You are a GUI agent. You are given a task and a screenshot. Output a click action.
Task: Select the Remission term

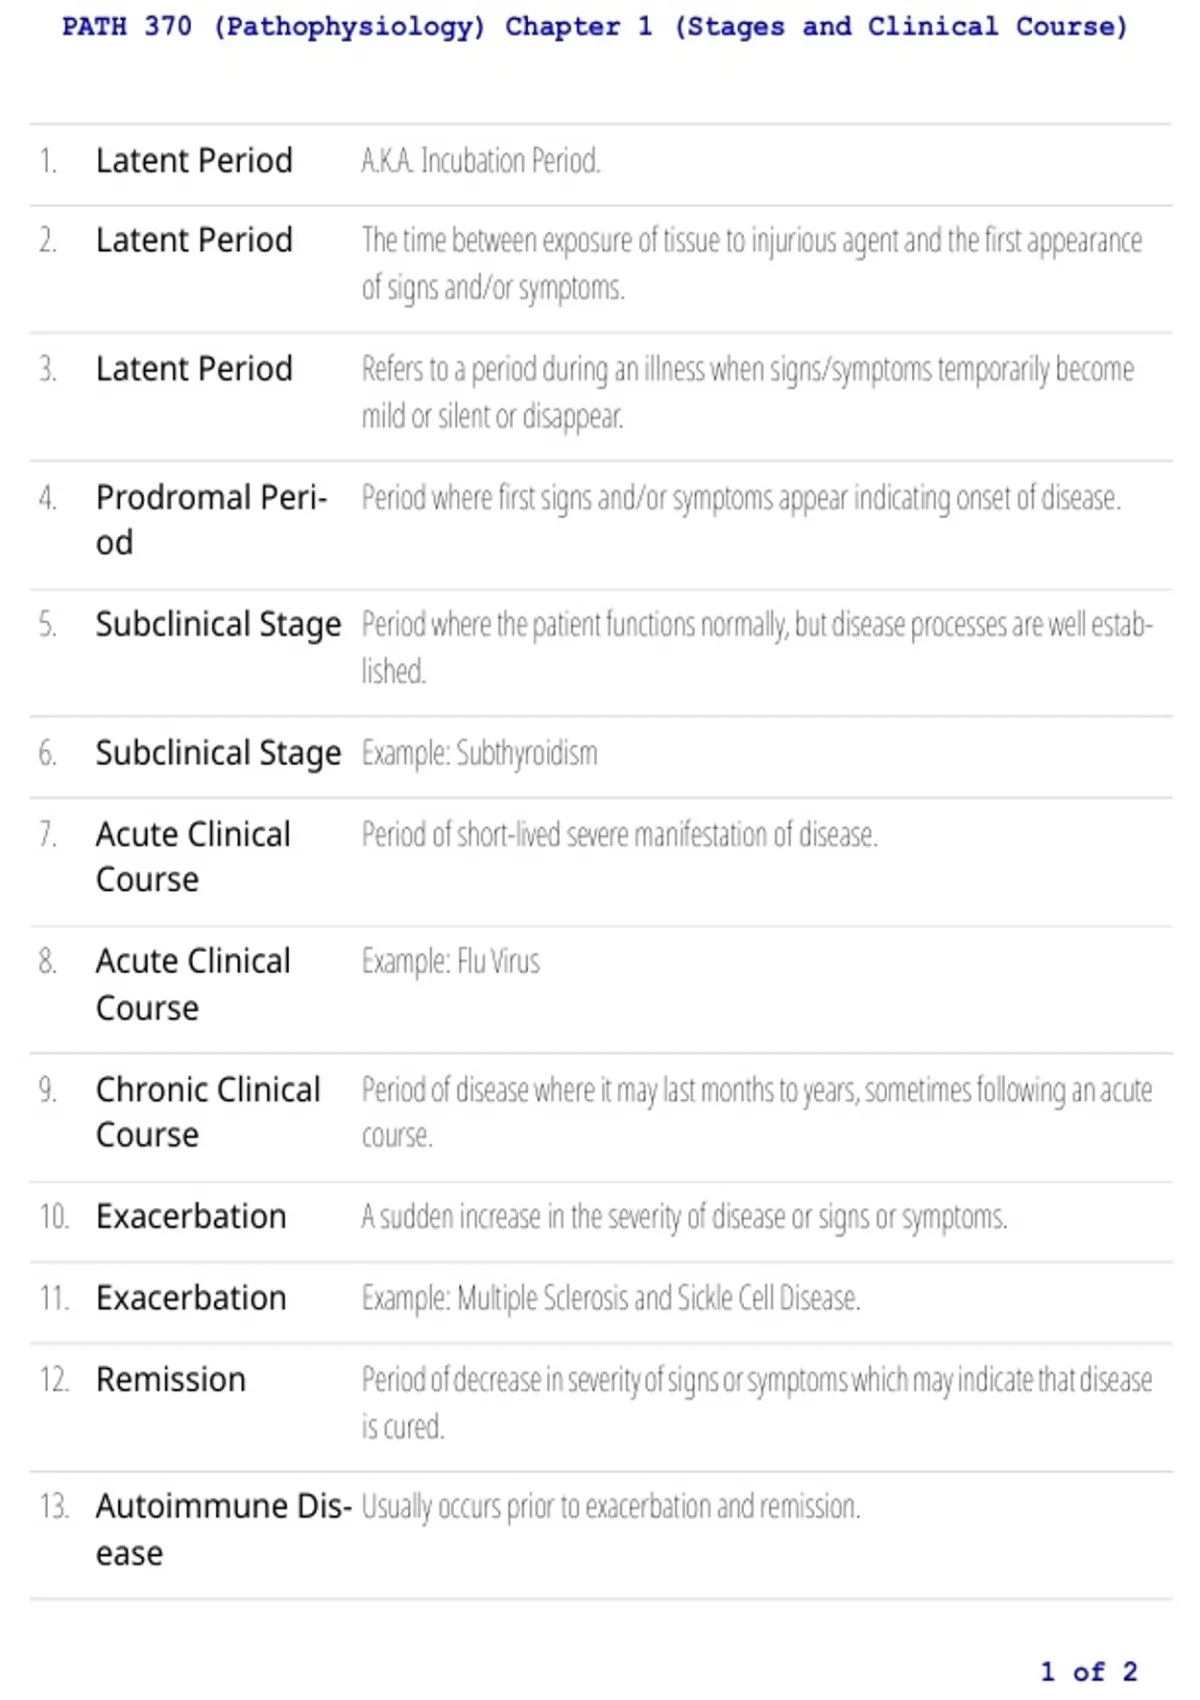point(171,1380)
